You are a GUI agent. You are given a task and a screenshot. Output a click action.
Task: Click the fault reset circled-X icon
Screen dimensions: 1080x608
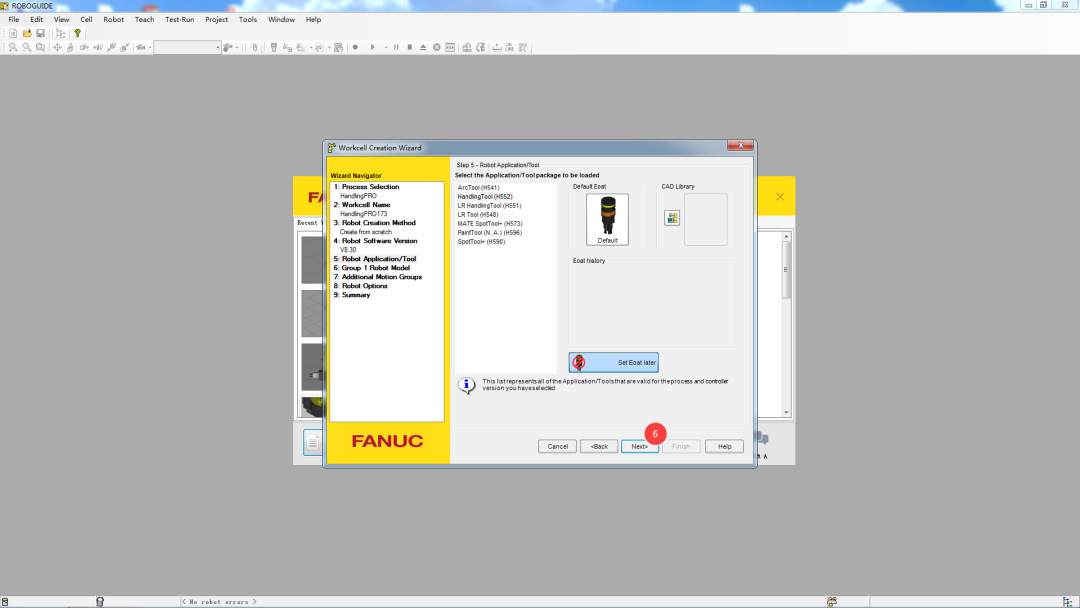[x=437, y=48]
